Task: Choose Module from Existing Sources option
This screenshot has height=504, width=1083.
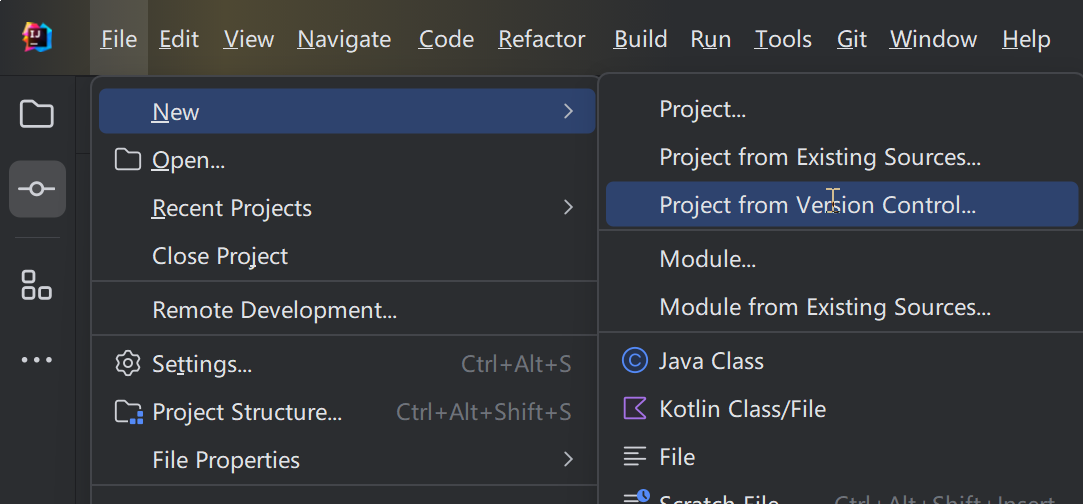Action: pyautogui.click(x=825, y=307)
